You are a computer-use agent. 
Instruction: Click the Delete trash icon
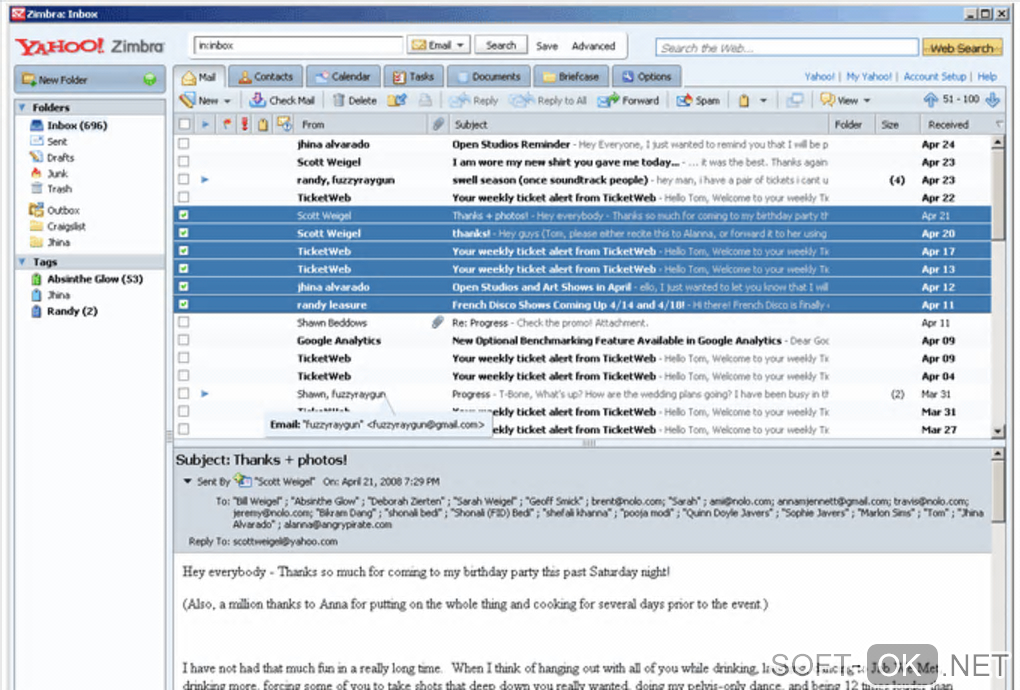point(338,100)
